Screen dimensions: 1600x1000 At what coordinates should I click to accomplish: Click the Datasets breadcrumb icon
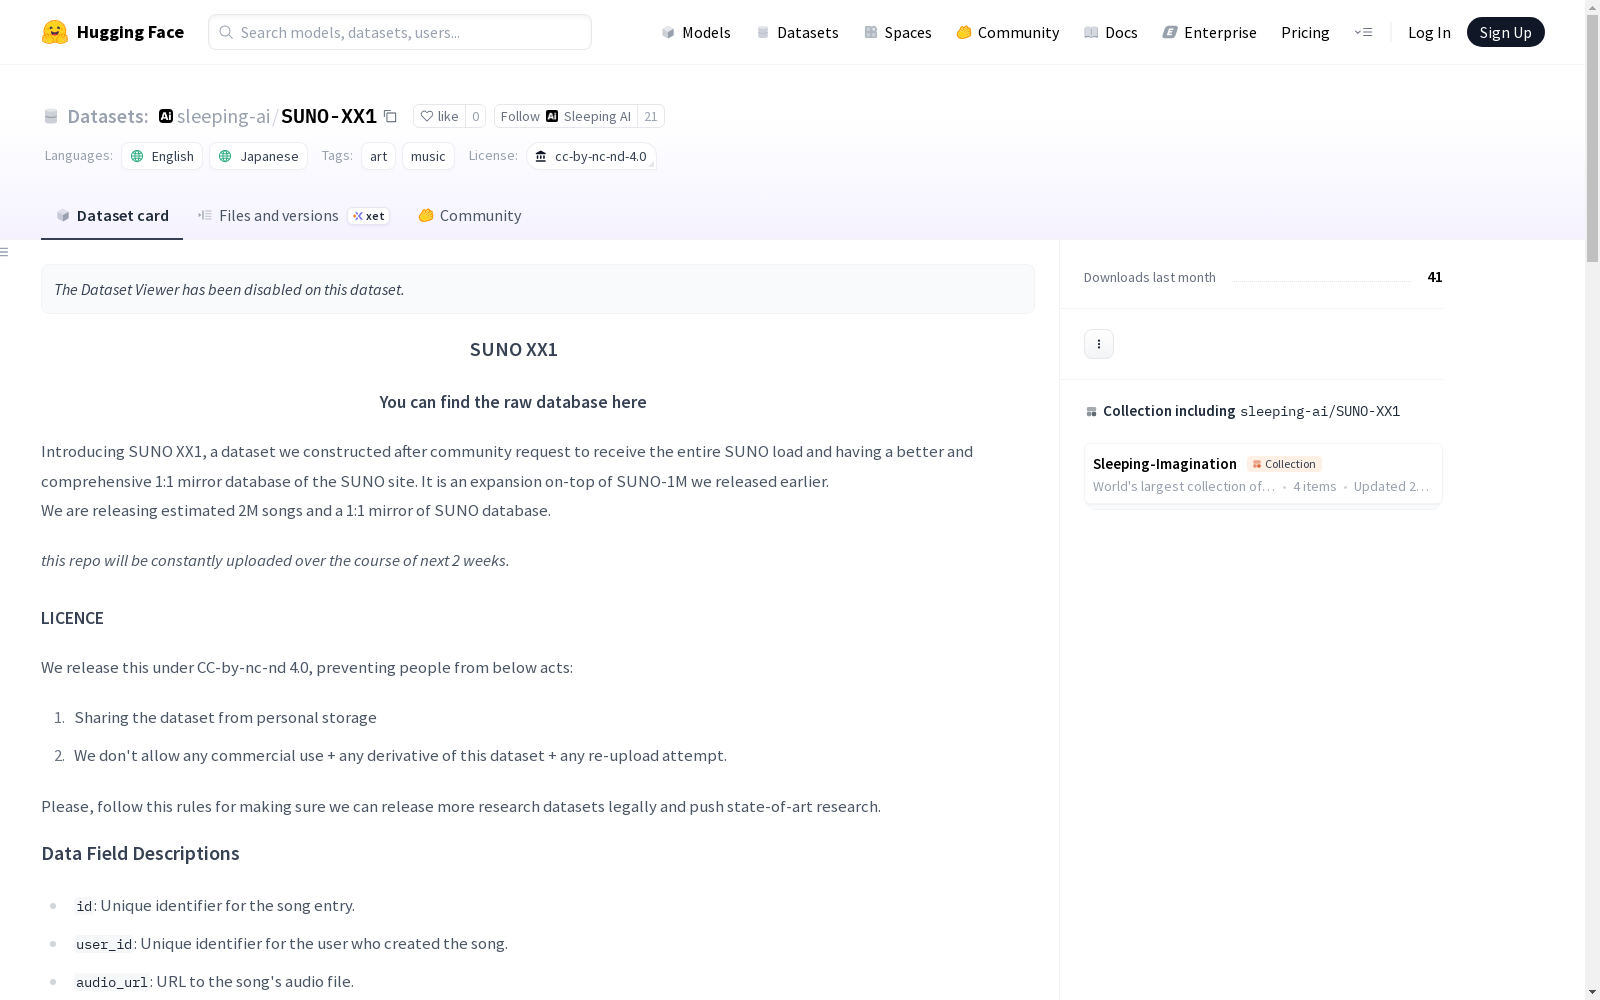point(51,116)
